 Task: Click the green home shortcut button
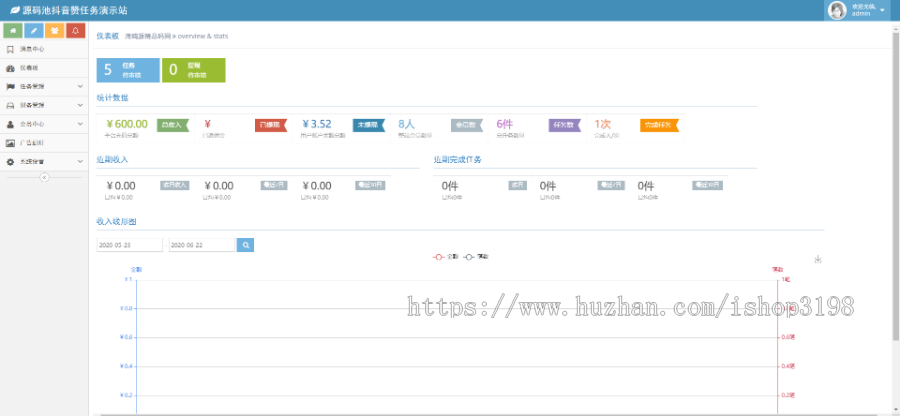(x=13, y=30)
